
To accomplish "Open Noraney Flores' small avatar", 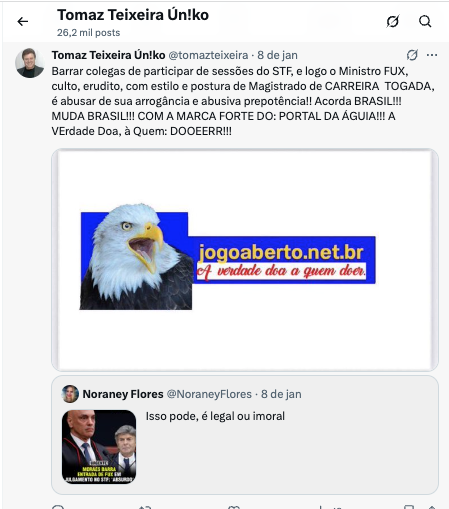I will coord(70,394).
